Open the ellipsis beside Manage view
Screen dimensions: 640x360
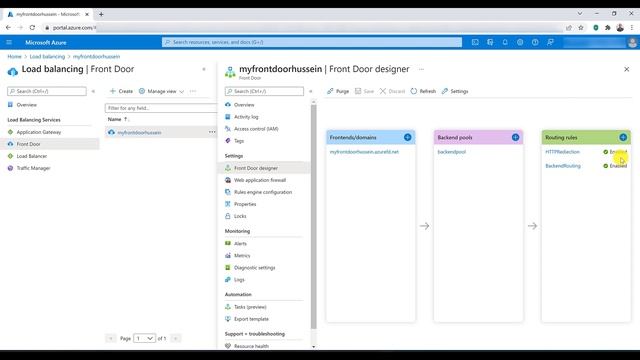[x=193, y=91]
